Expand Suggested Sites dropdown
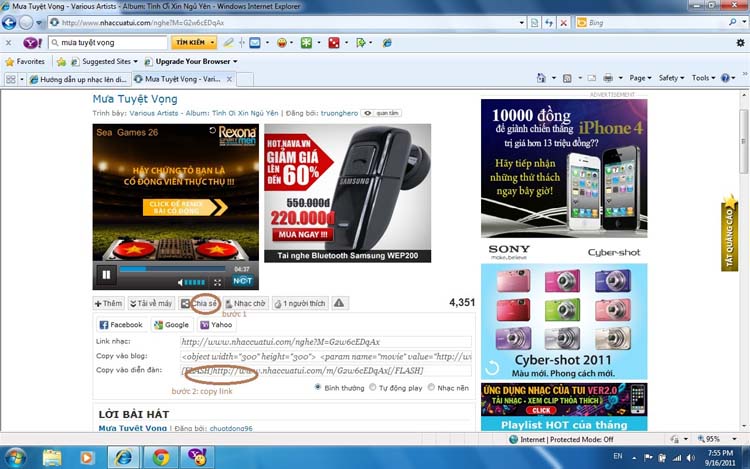 coord(135,62)
